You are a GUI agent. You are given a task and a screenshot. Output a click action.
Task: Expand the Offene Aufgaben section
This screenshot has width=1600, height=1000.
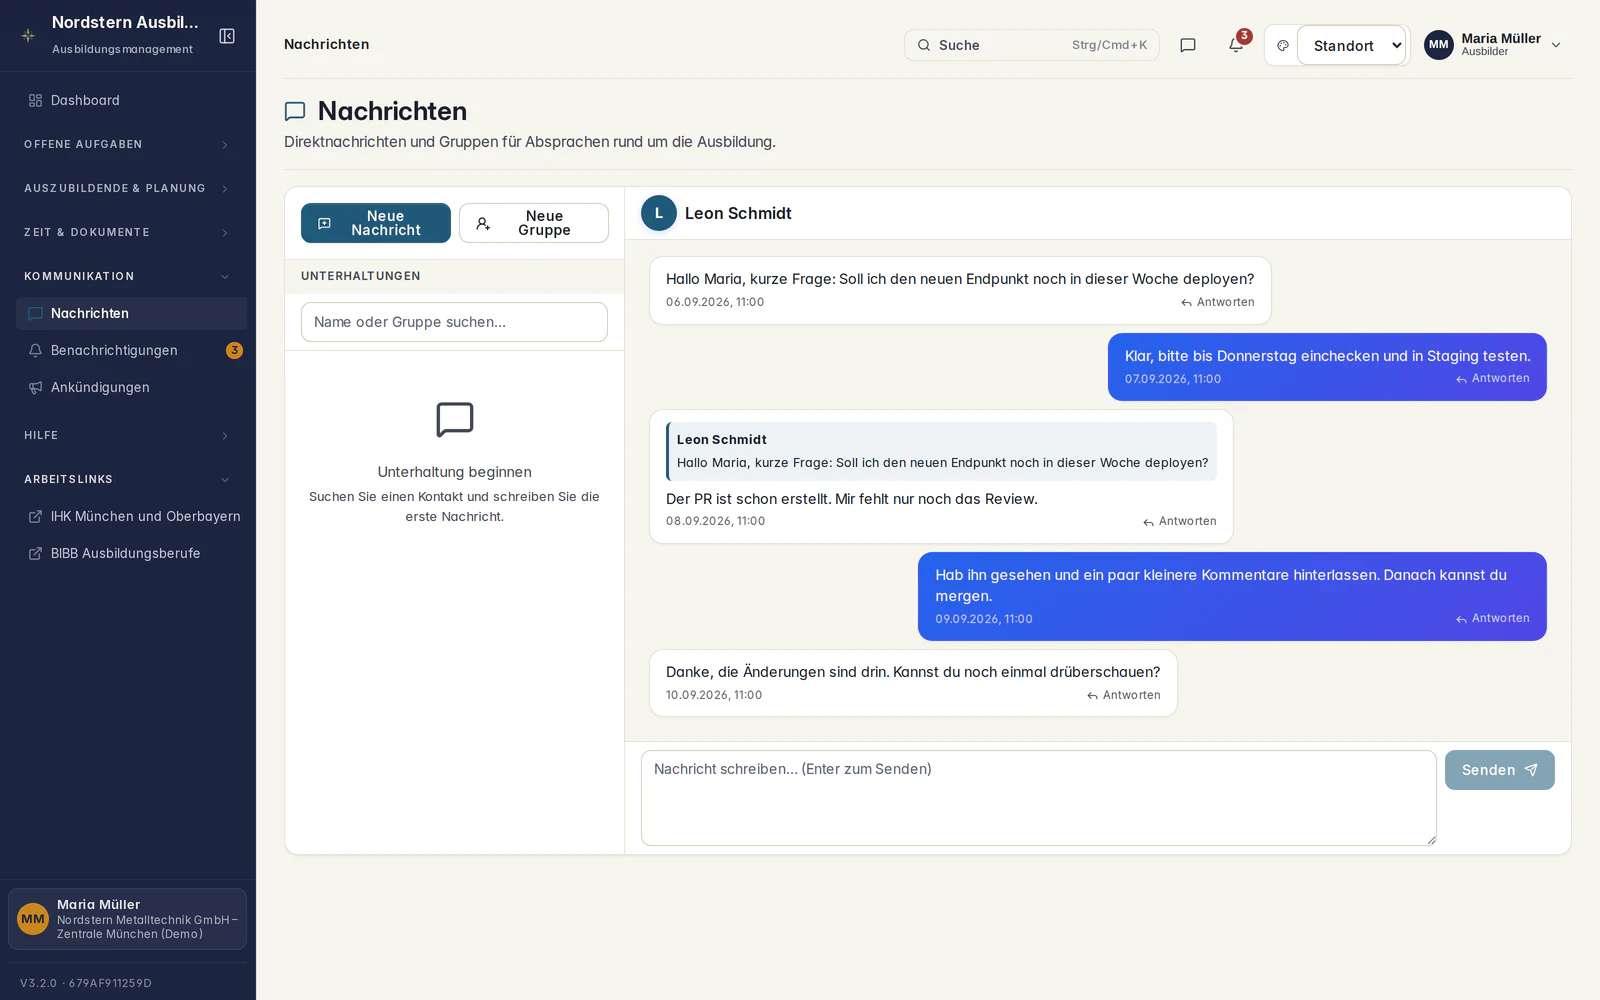click(128, 144)
